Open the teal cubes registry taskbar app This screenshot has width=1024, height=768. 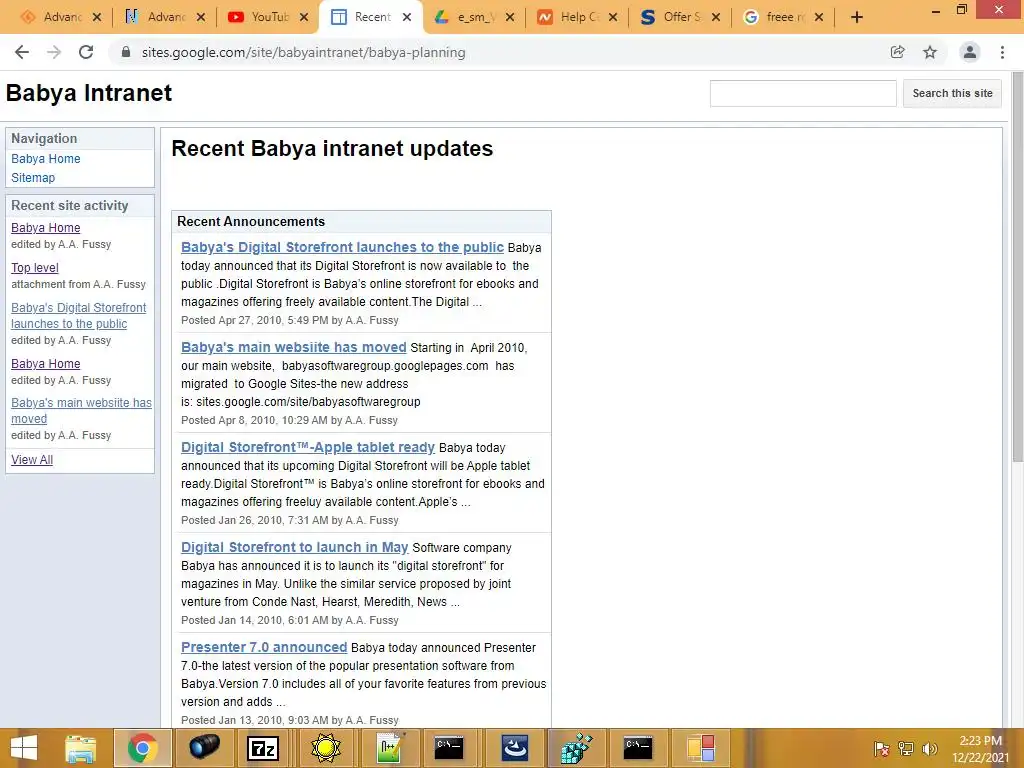[577, 748]
